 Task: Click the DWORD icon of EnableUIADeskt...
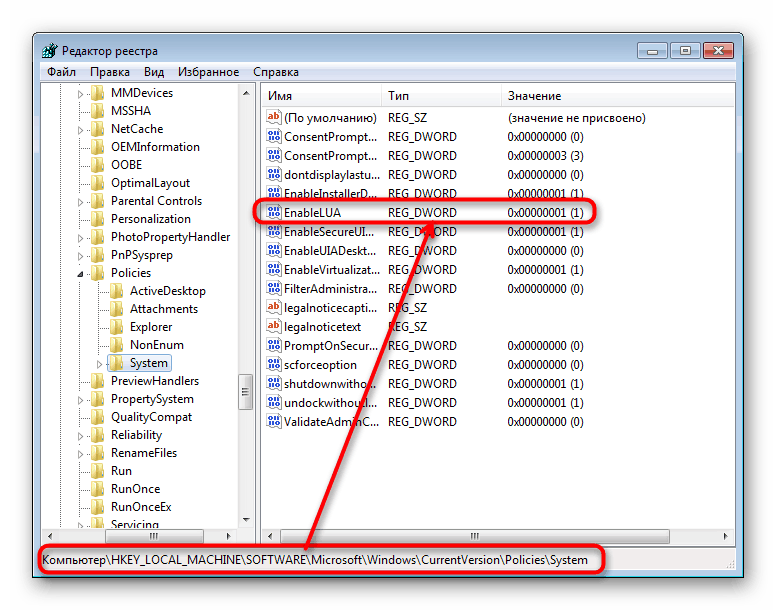(274, 250)
